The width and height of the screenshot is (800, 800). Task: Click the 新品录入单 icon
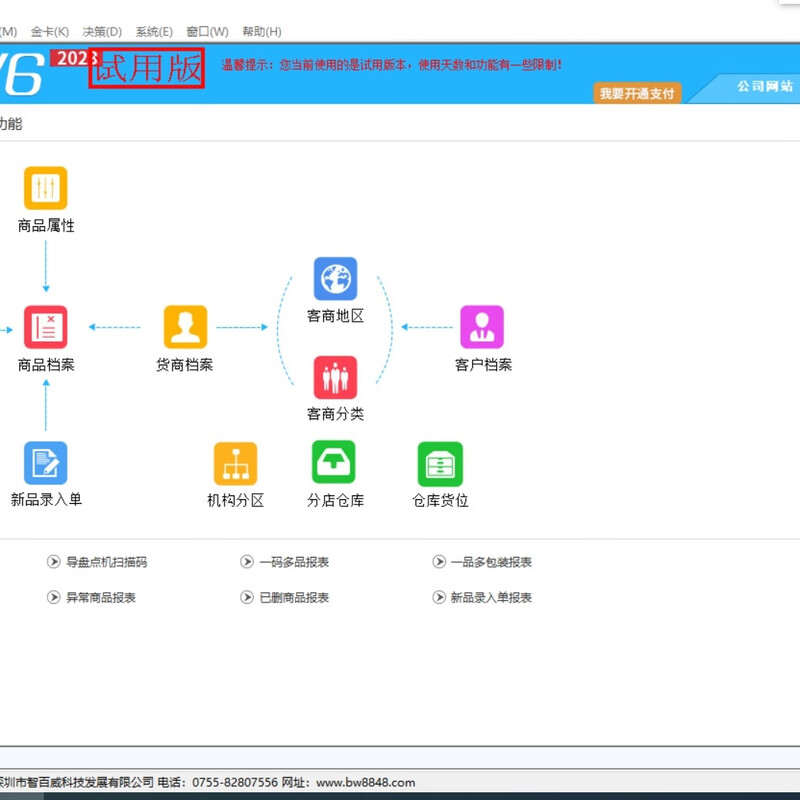click(x=46, y=463)
